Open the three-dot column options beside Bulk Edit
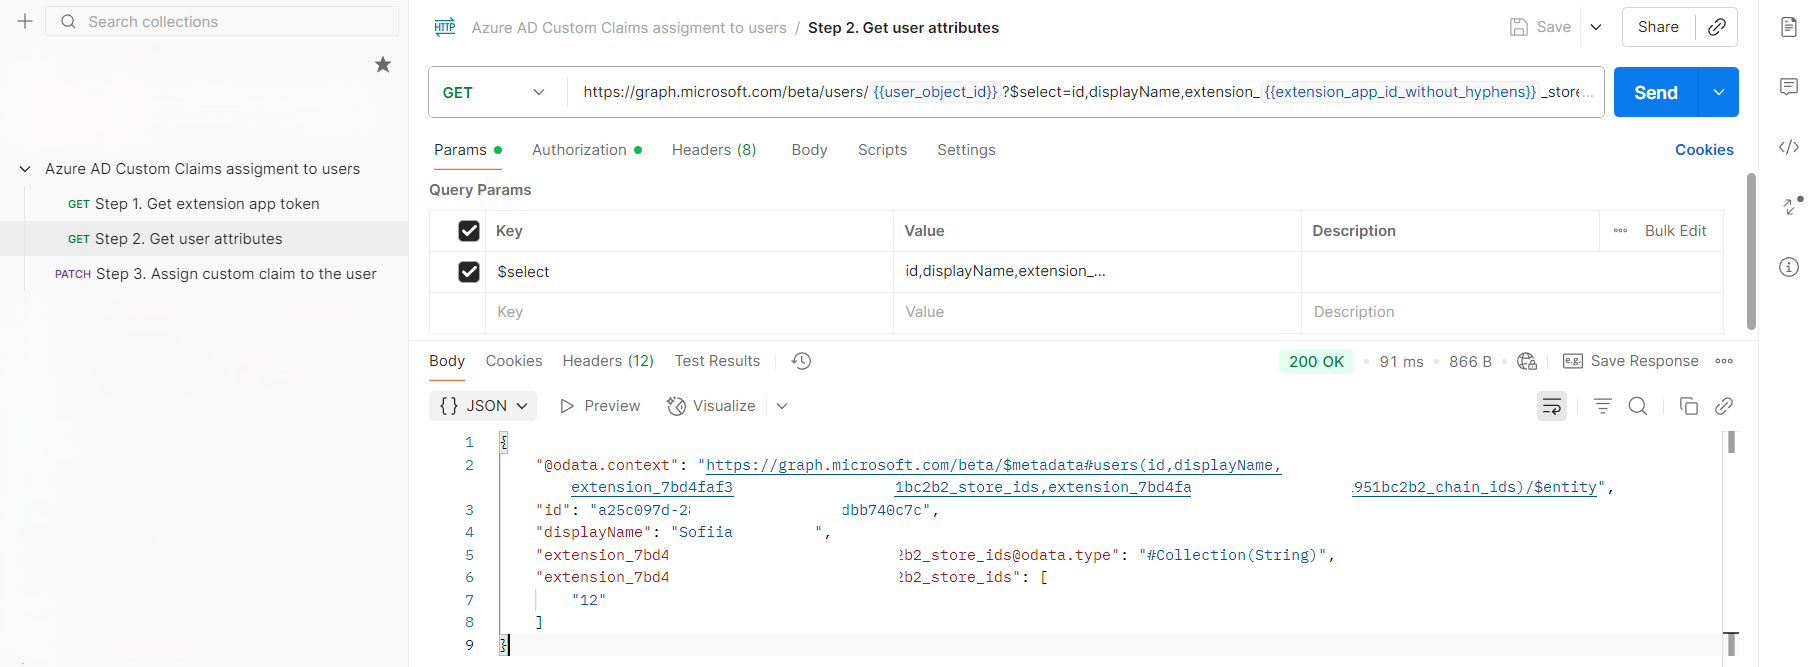1817x667 pixels. point(1620,231)
